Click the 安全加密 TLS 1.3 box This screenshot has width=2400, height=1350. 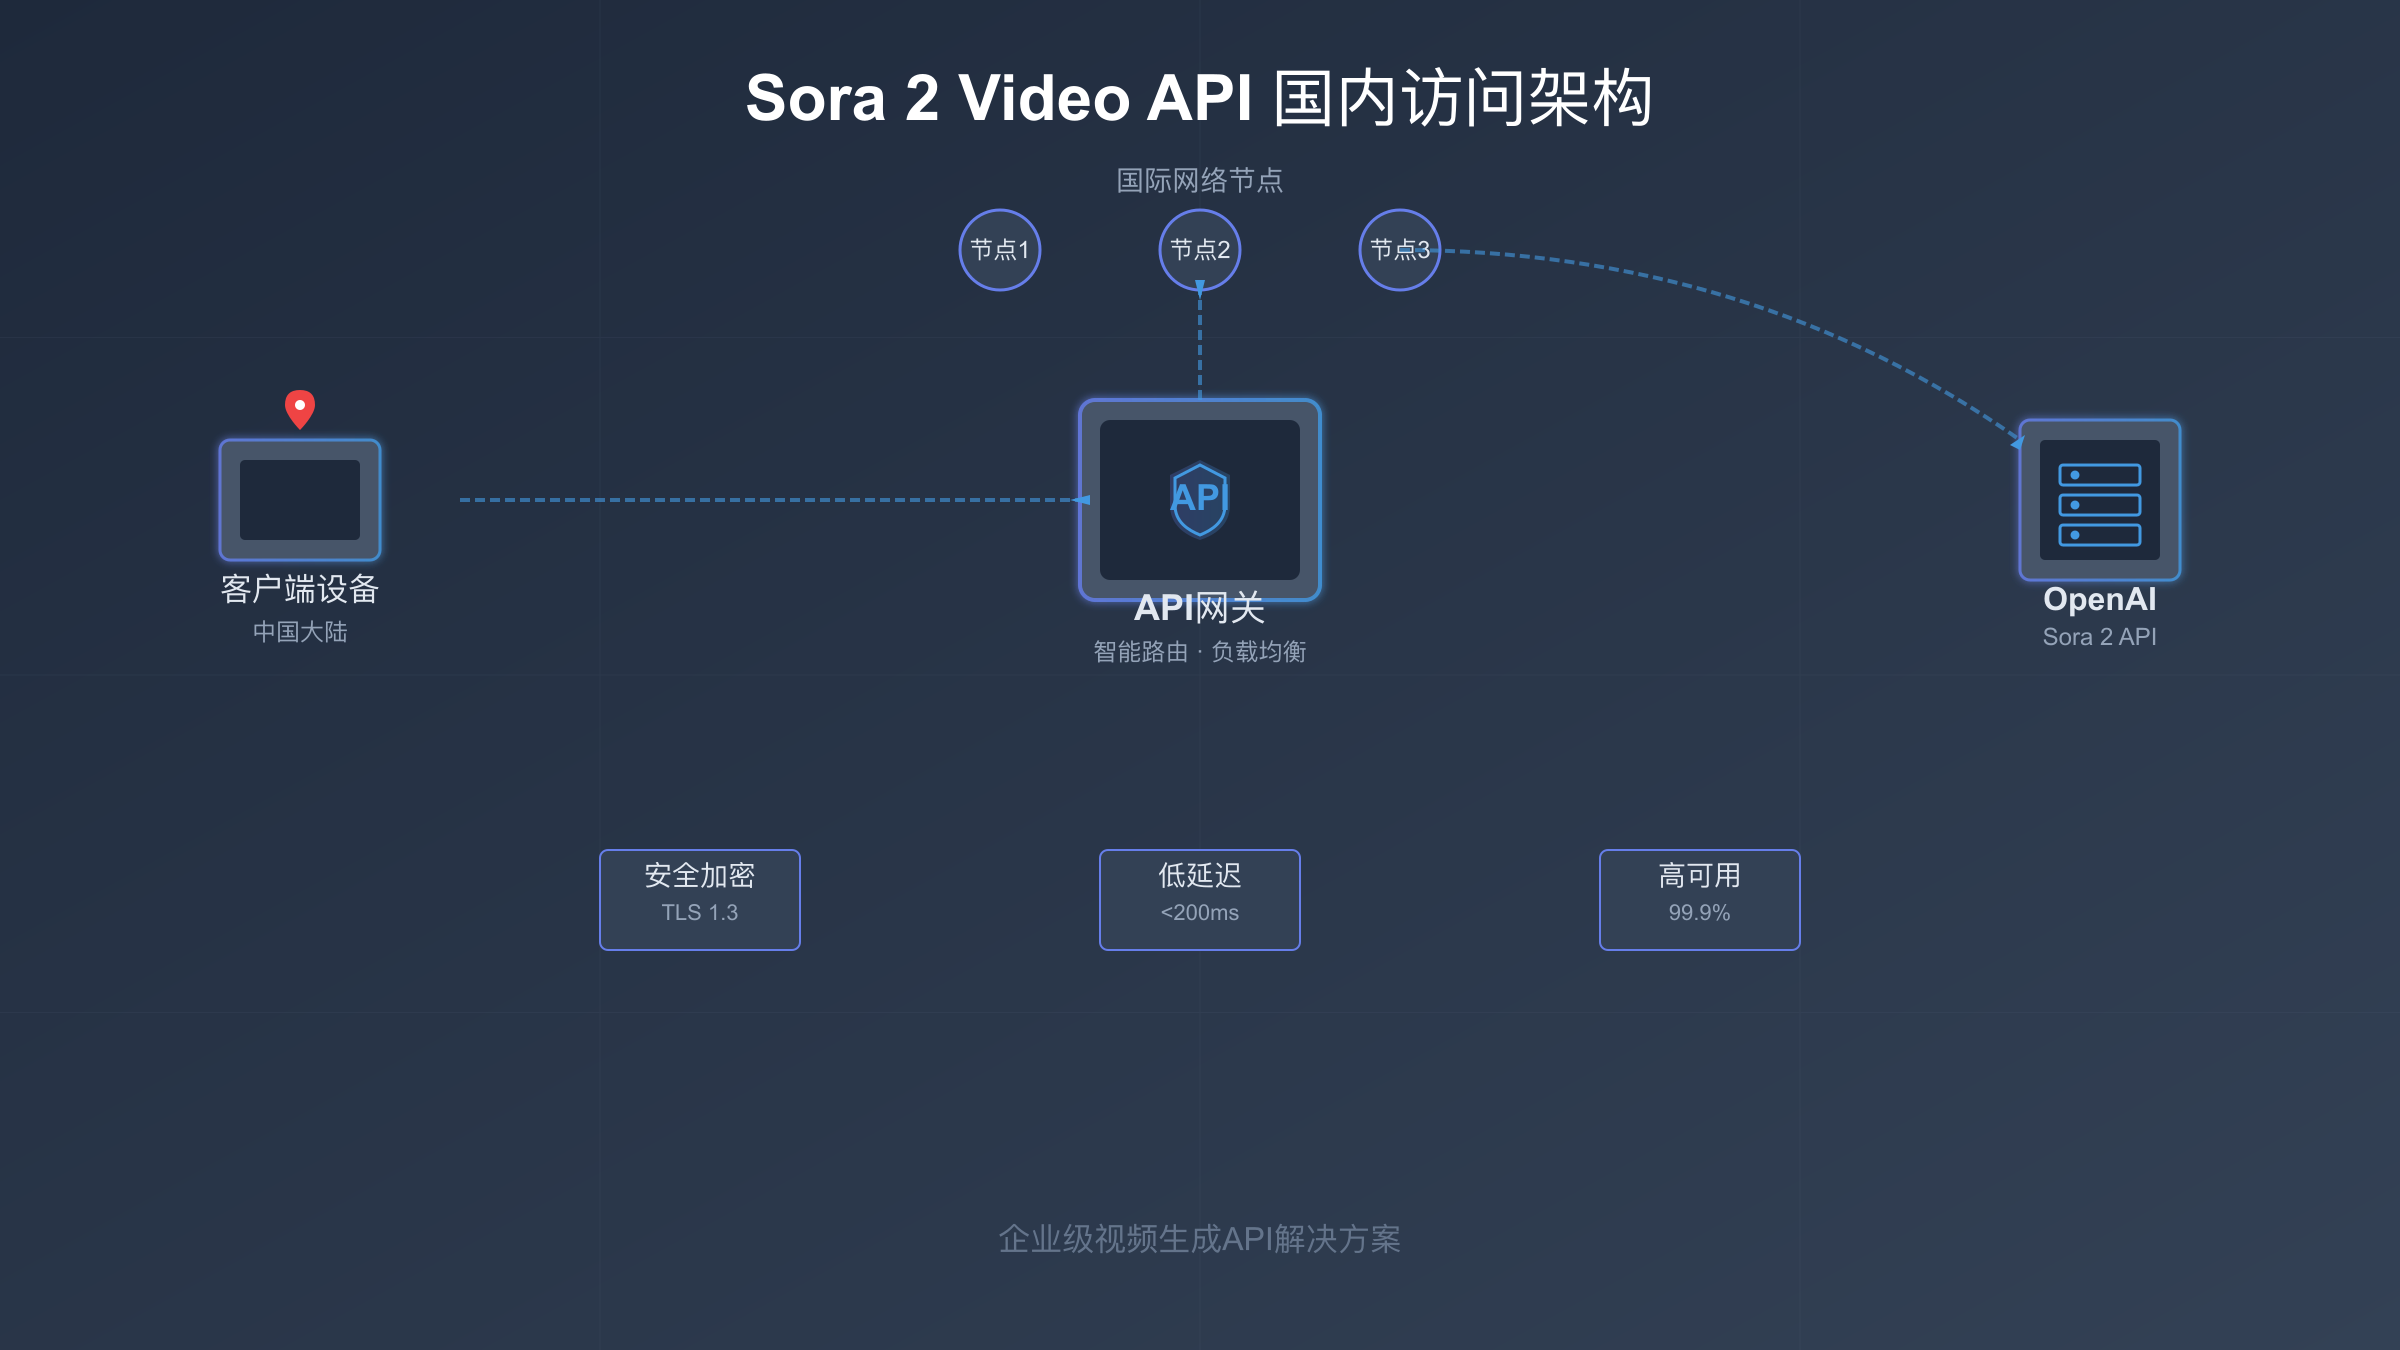click(x=700, y=899)
